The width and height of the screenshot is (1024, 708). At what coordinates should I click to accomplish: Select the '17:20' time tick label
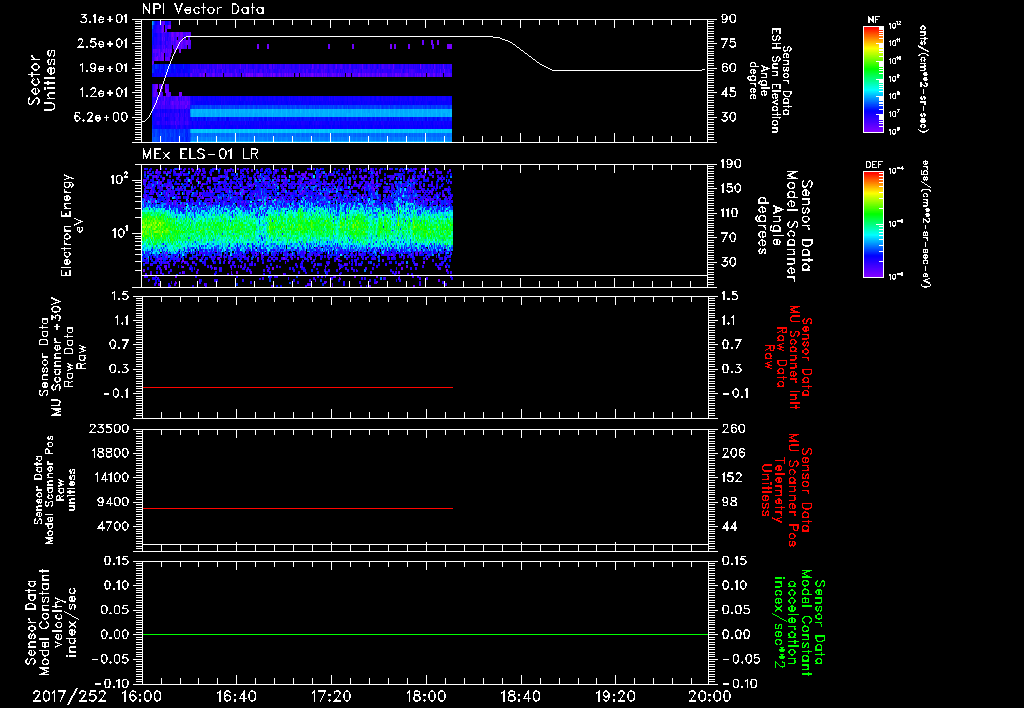331,696
